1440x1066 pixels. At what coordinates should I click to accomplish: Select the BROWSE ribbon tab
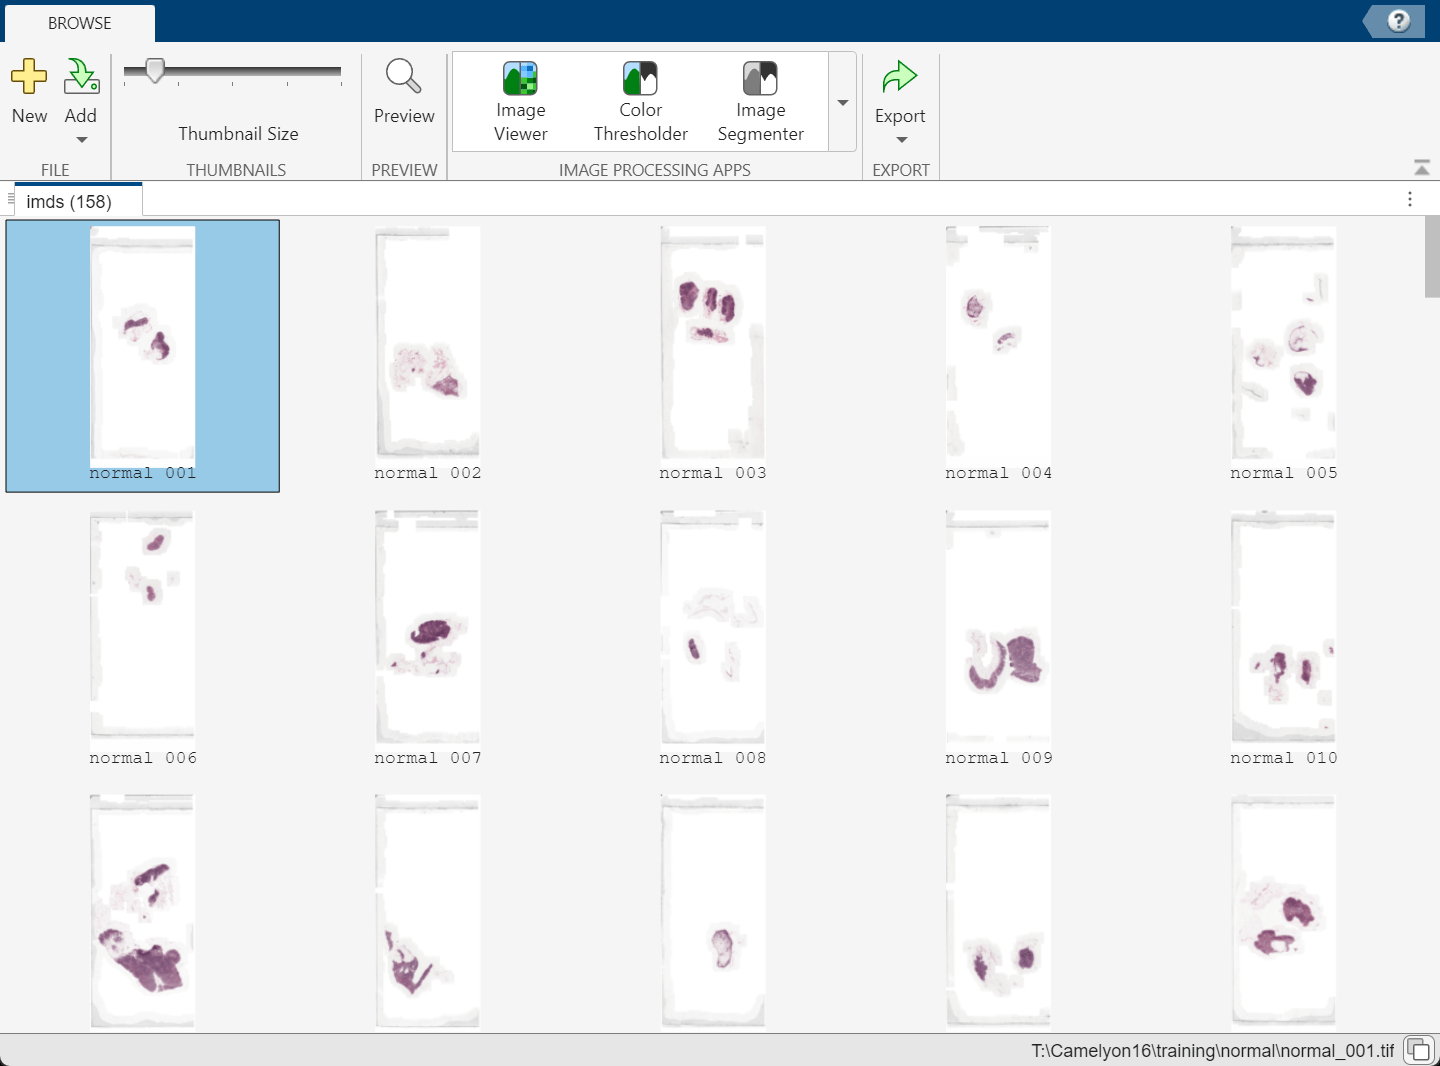pyautogui.click(x=79, y=22)
